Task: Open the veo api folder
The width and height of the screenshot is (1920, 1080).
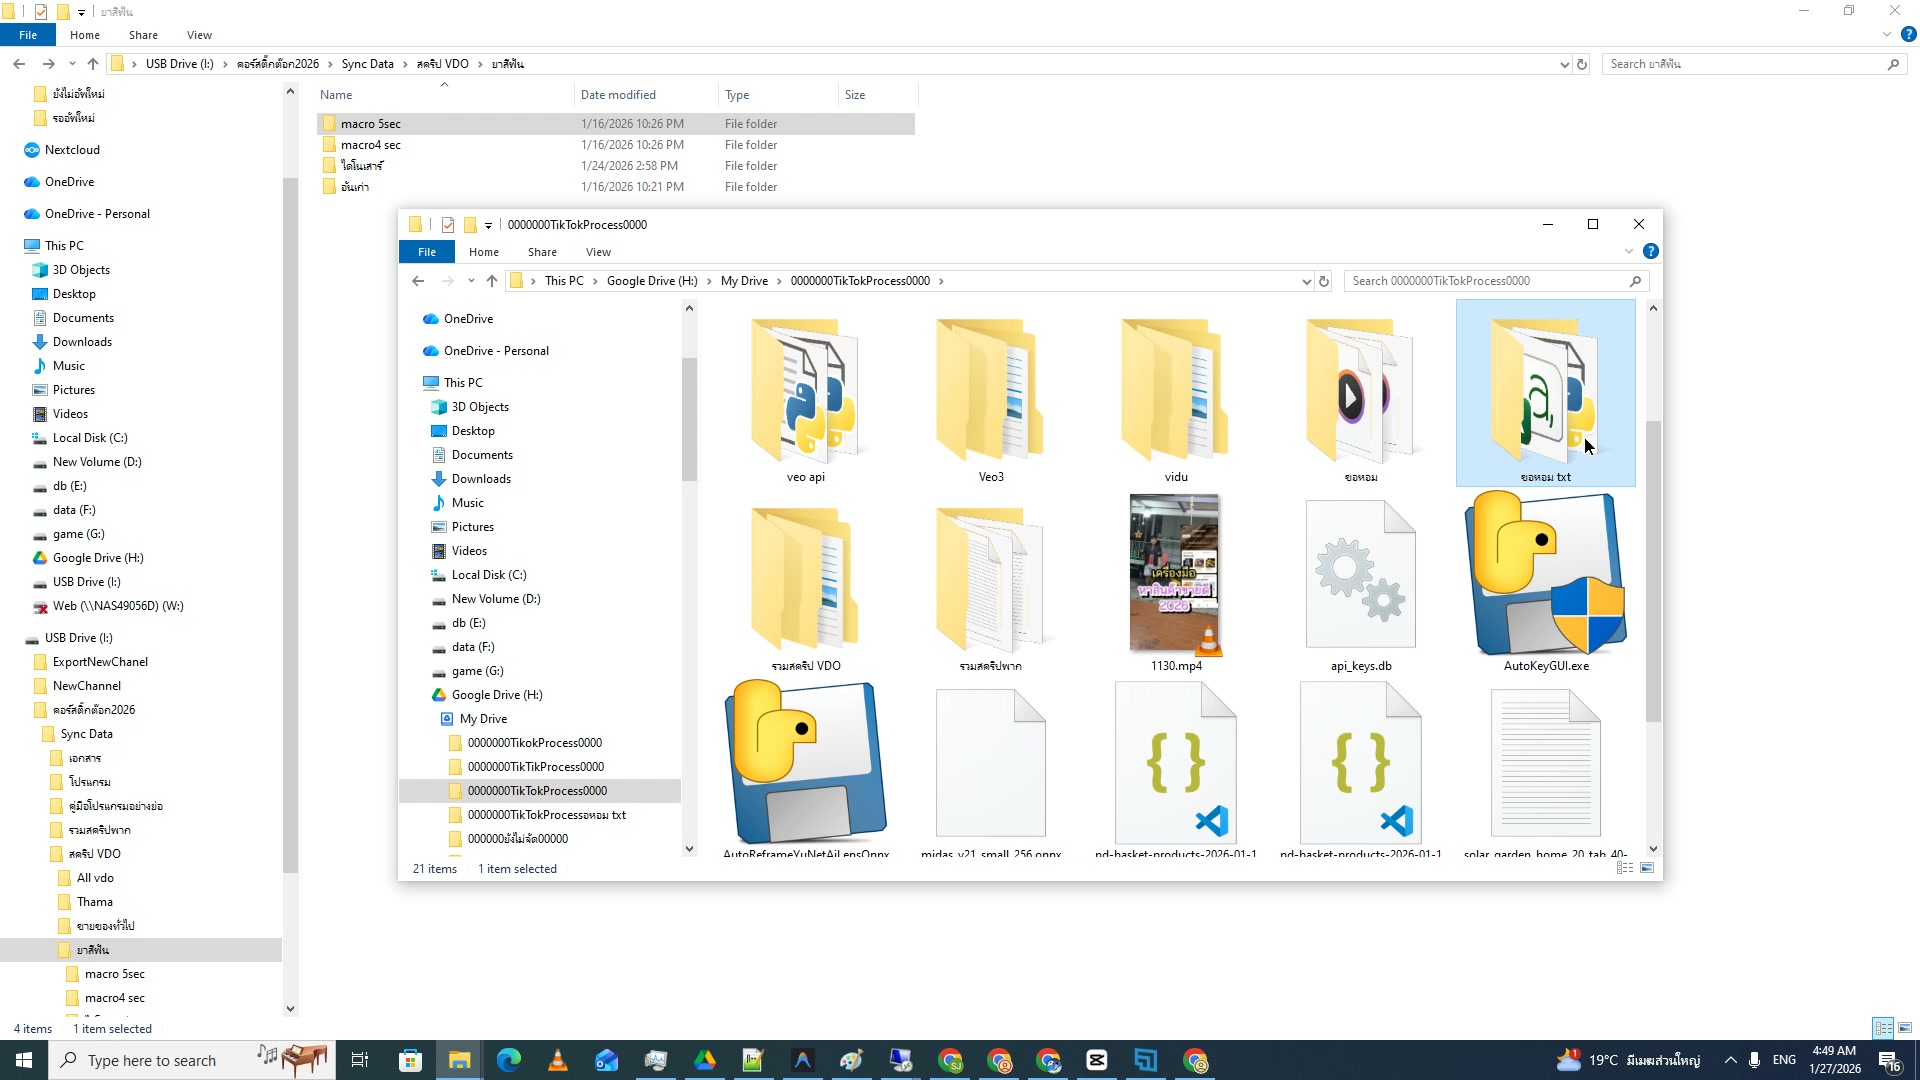Action: tap(805, 390)
